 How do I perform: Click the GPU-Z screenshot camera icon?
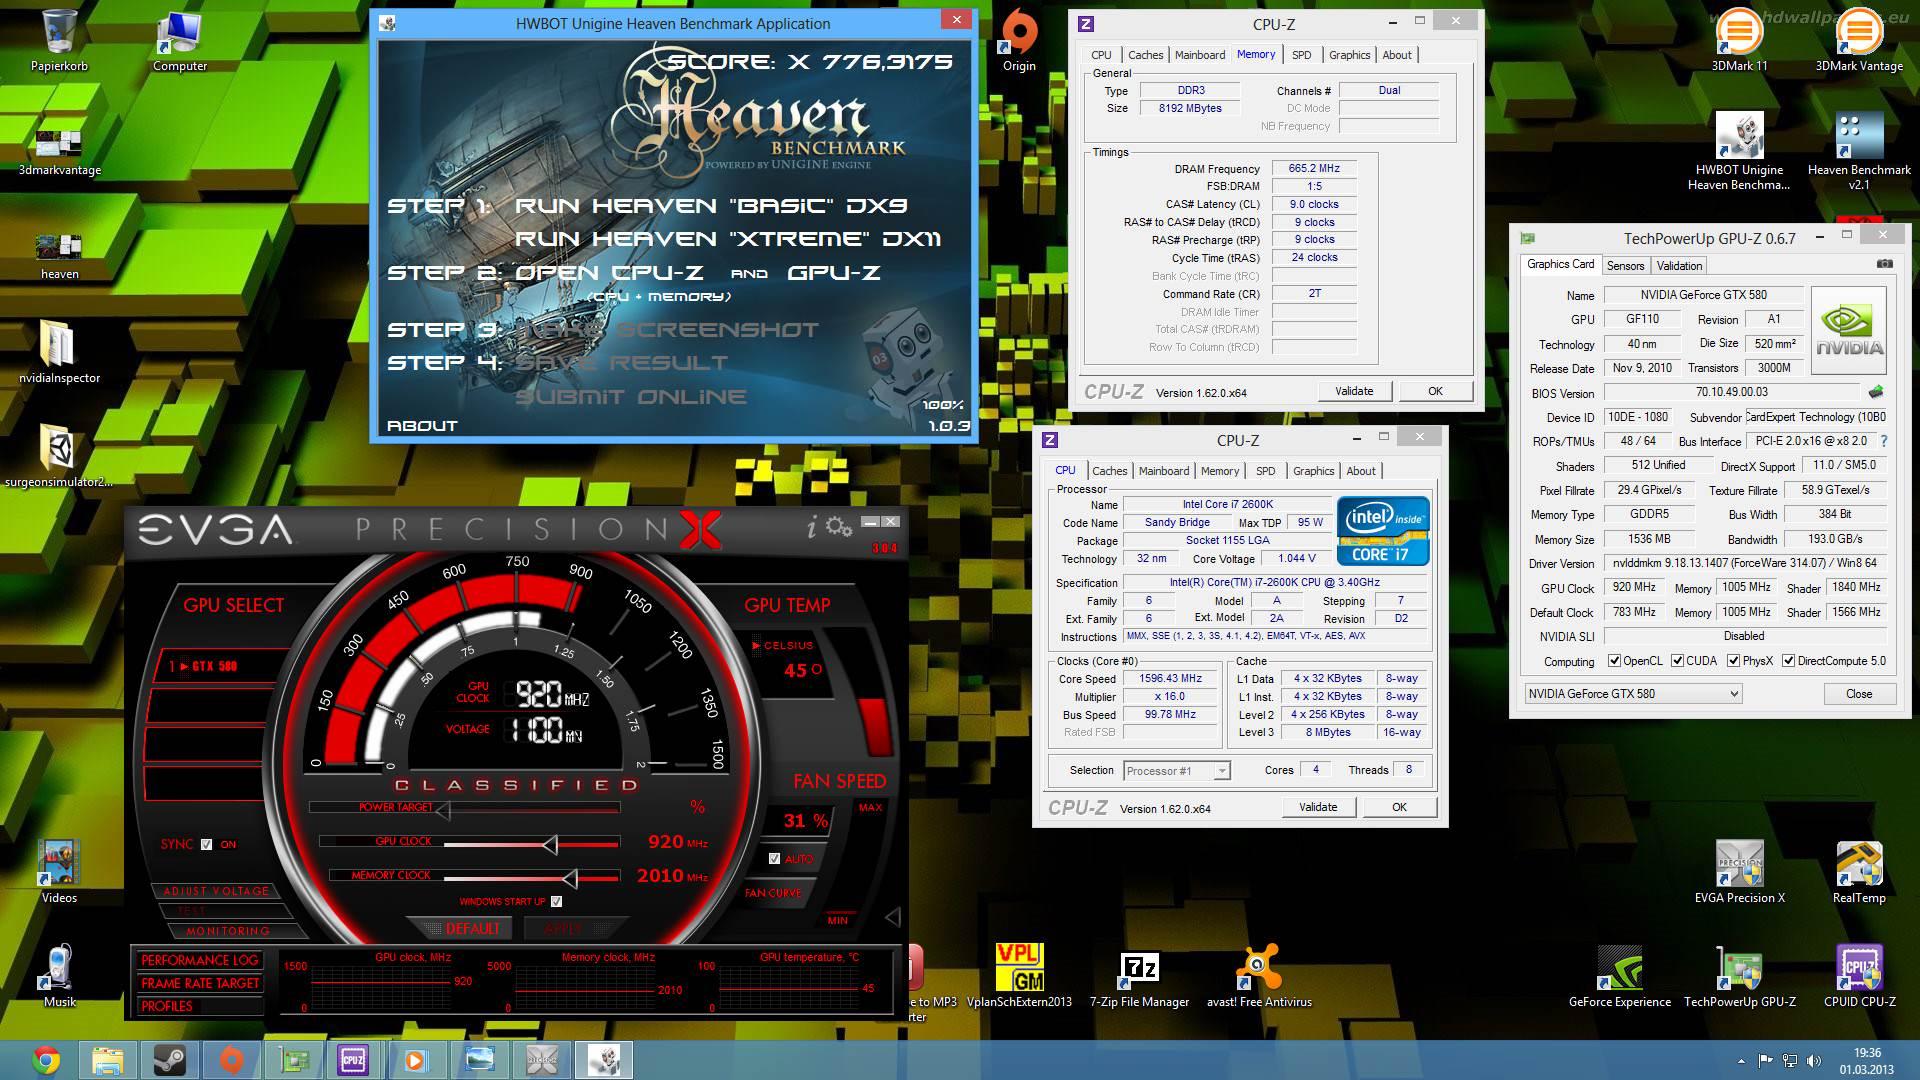1884,264
